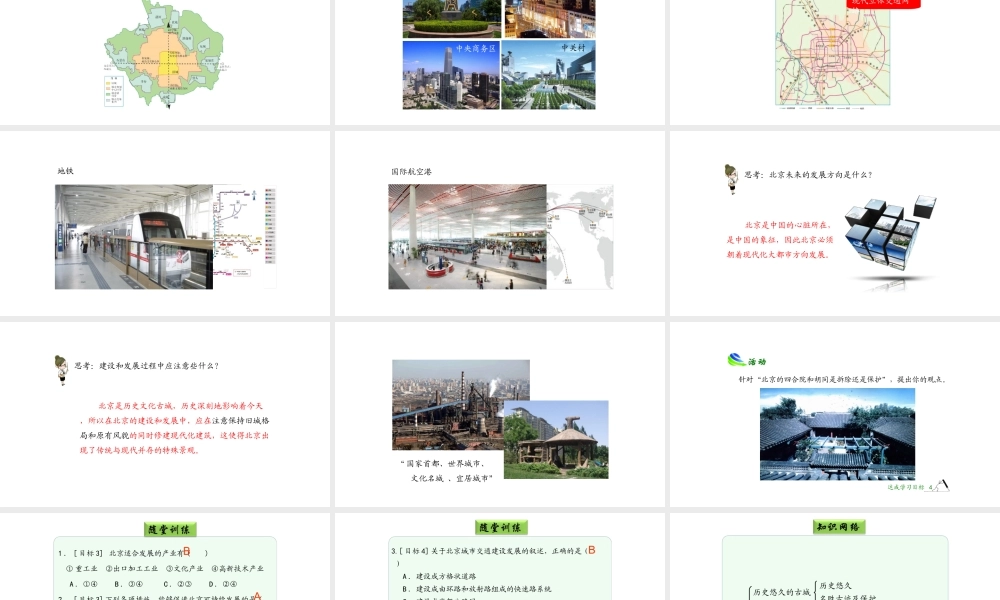The width and height of the screenshot is (1000, 600).
Task: Click the 中关村 photo
Action: (549, 75)
